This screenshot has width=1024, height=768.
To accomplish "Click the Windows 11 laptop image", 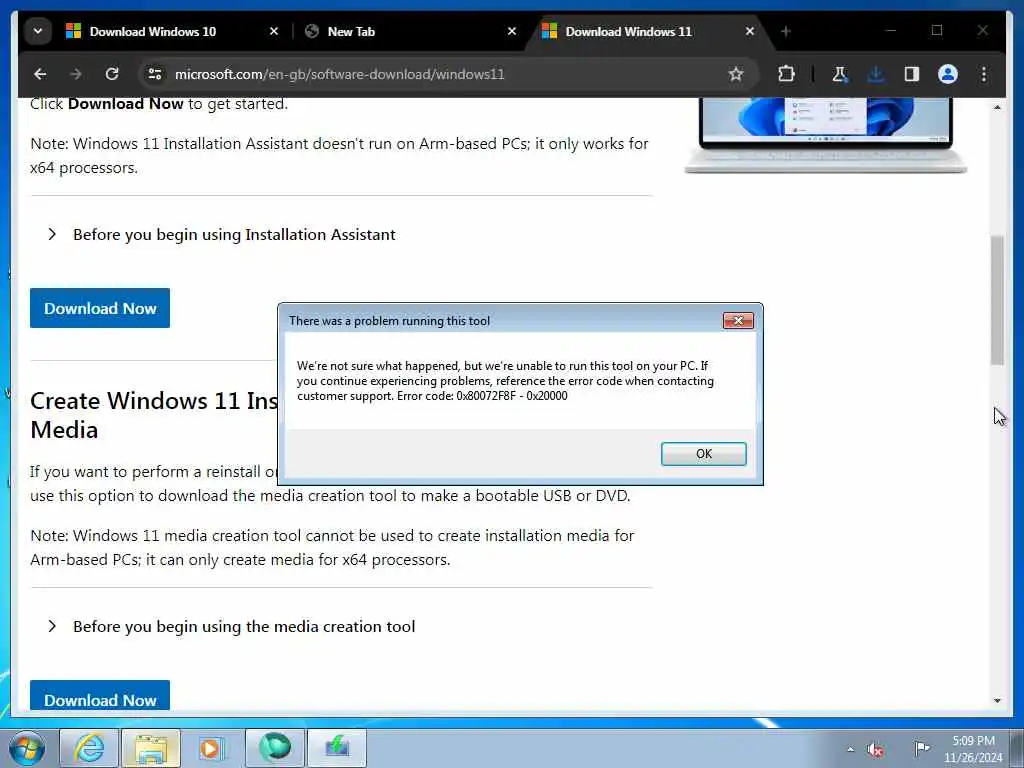I will pyautogui.click(x=825, y=136).
